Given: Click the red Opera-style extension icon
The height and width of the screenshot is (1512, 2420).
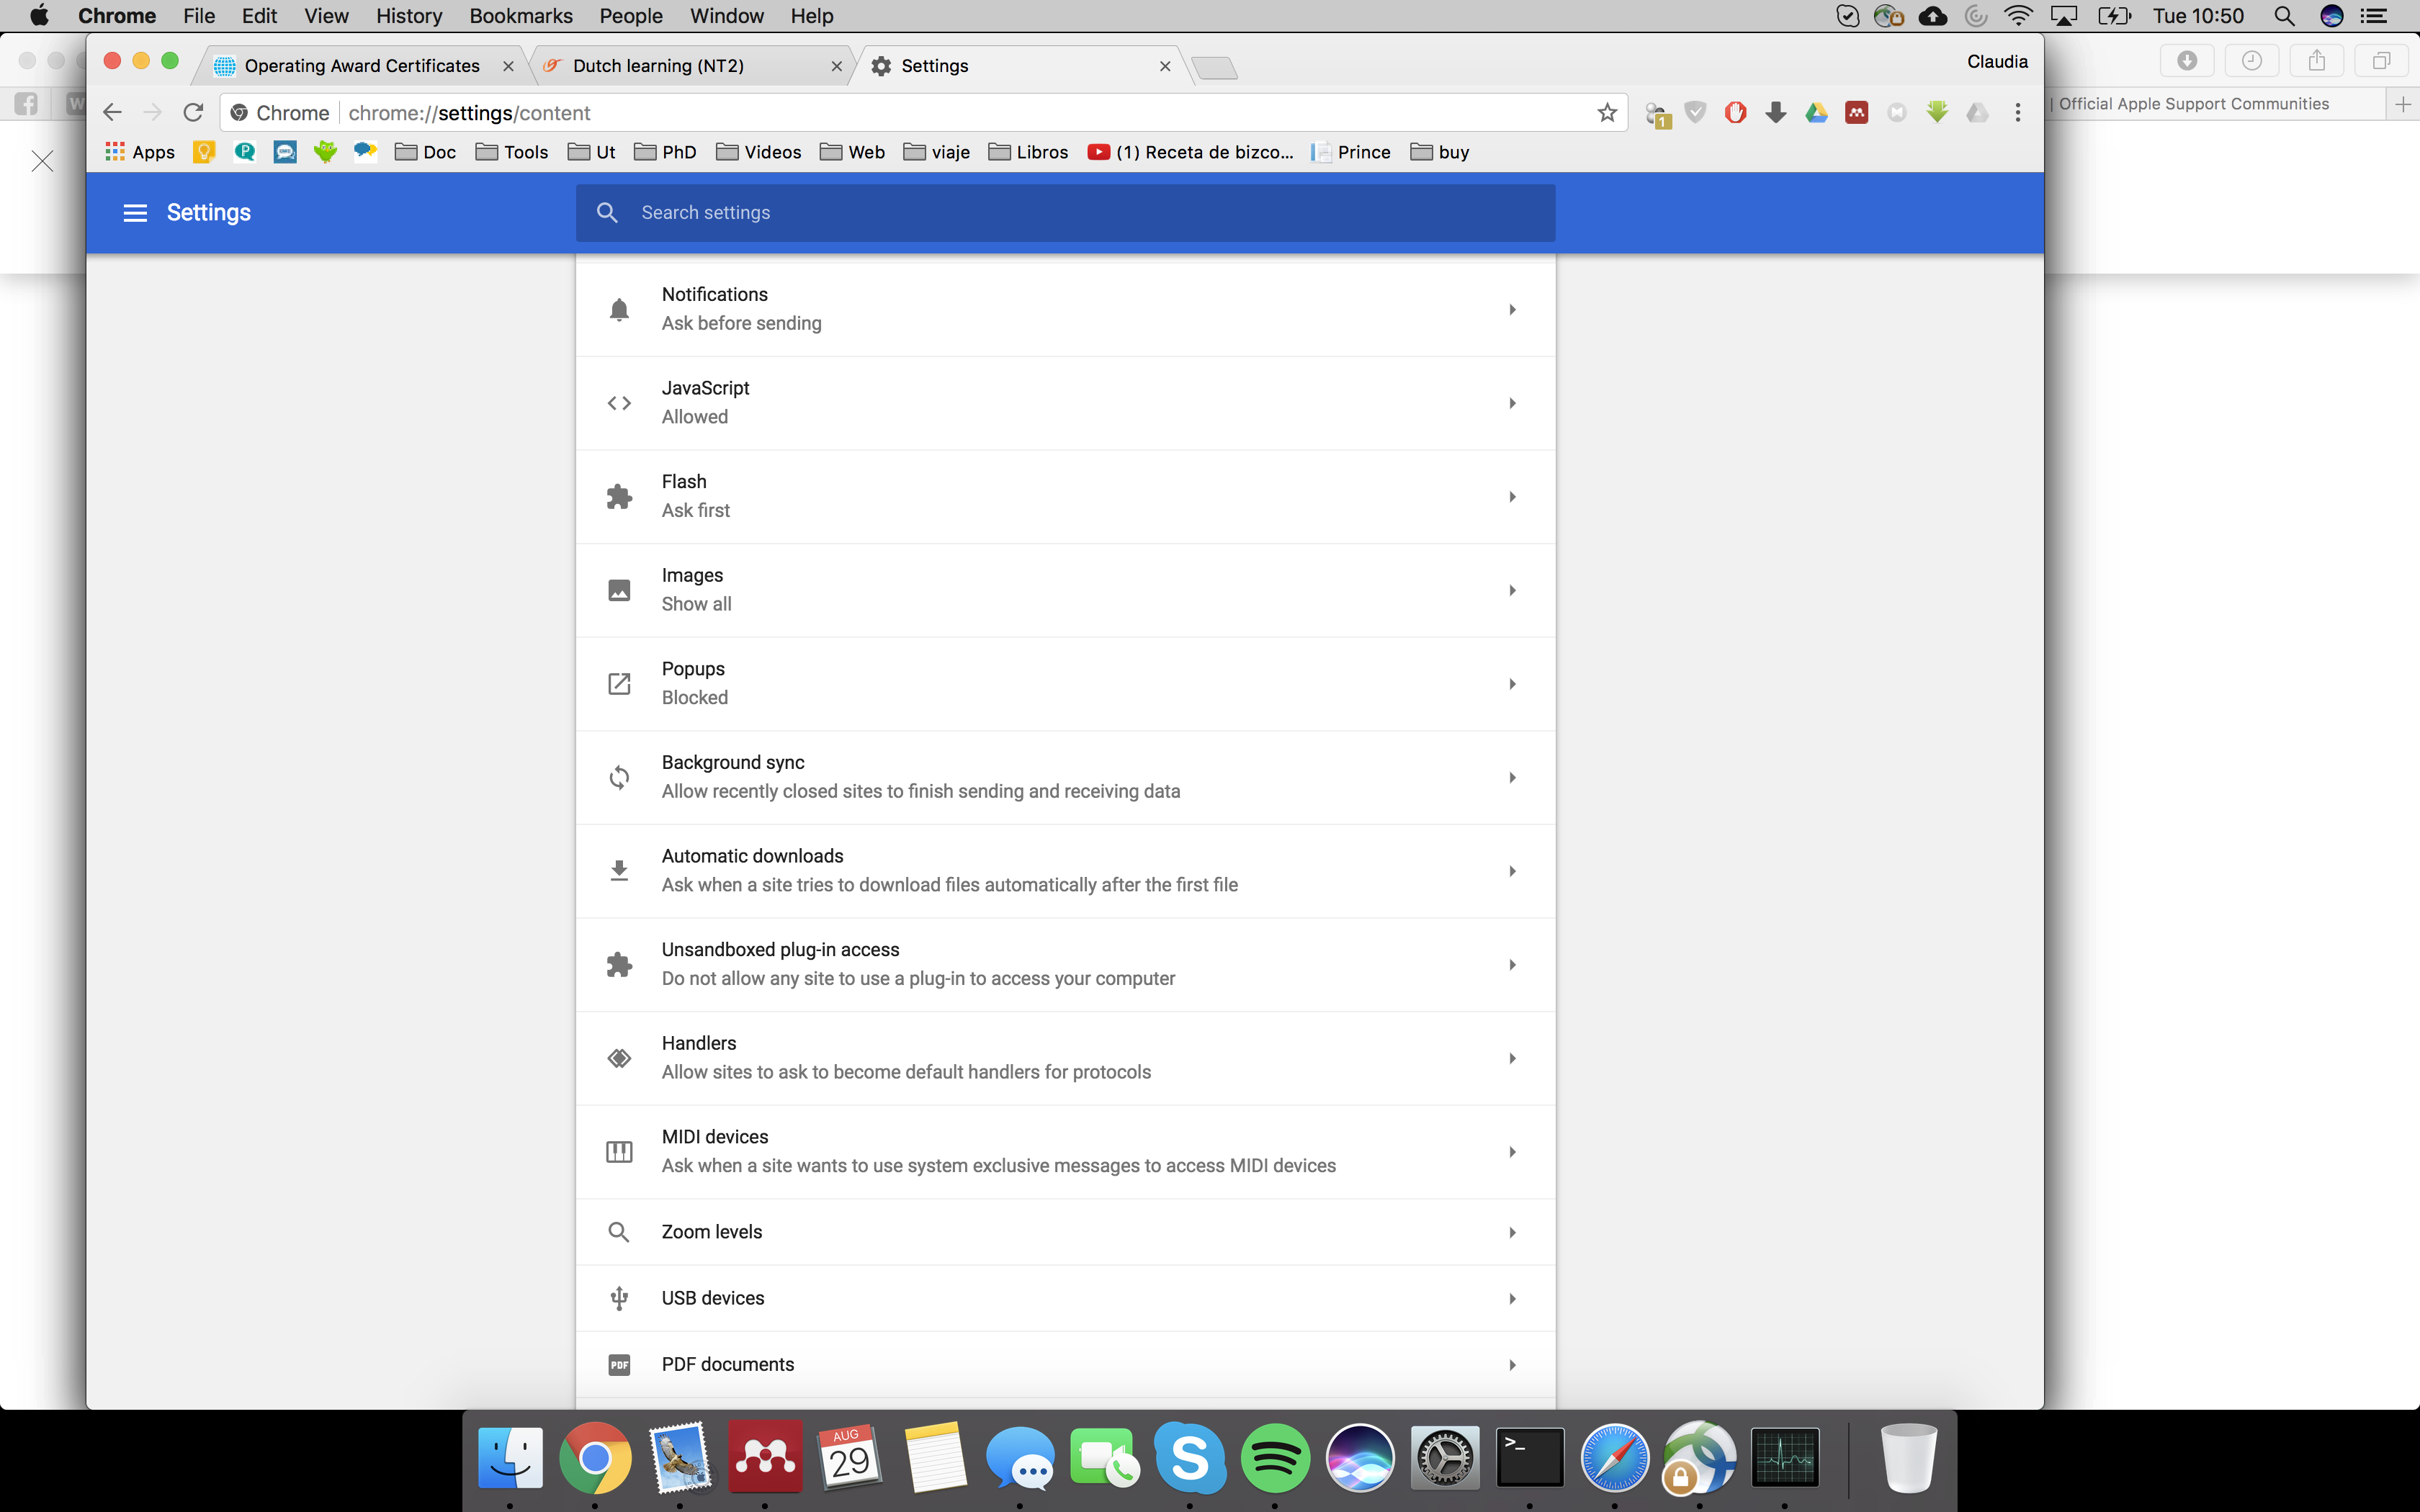Looking at the screenshot, I should click(x=1735, y=113).
